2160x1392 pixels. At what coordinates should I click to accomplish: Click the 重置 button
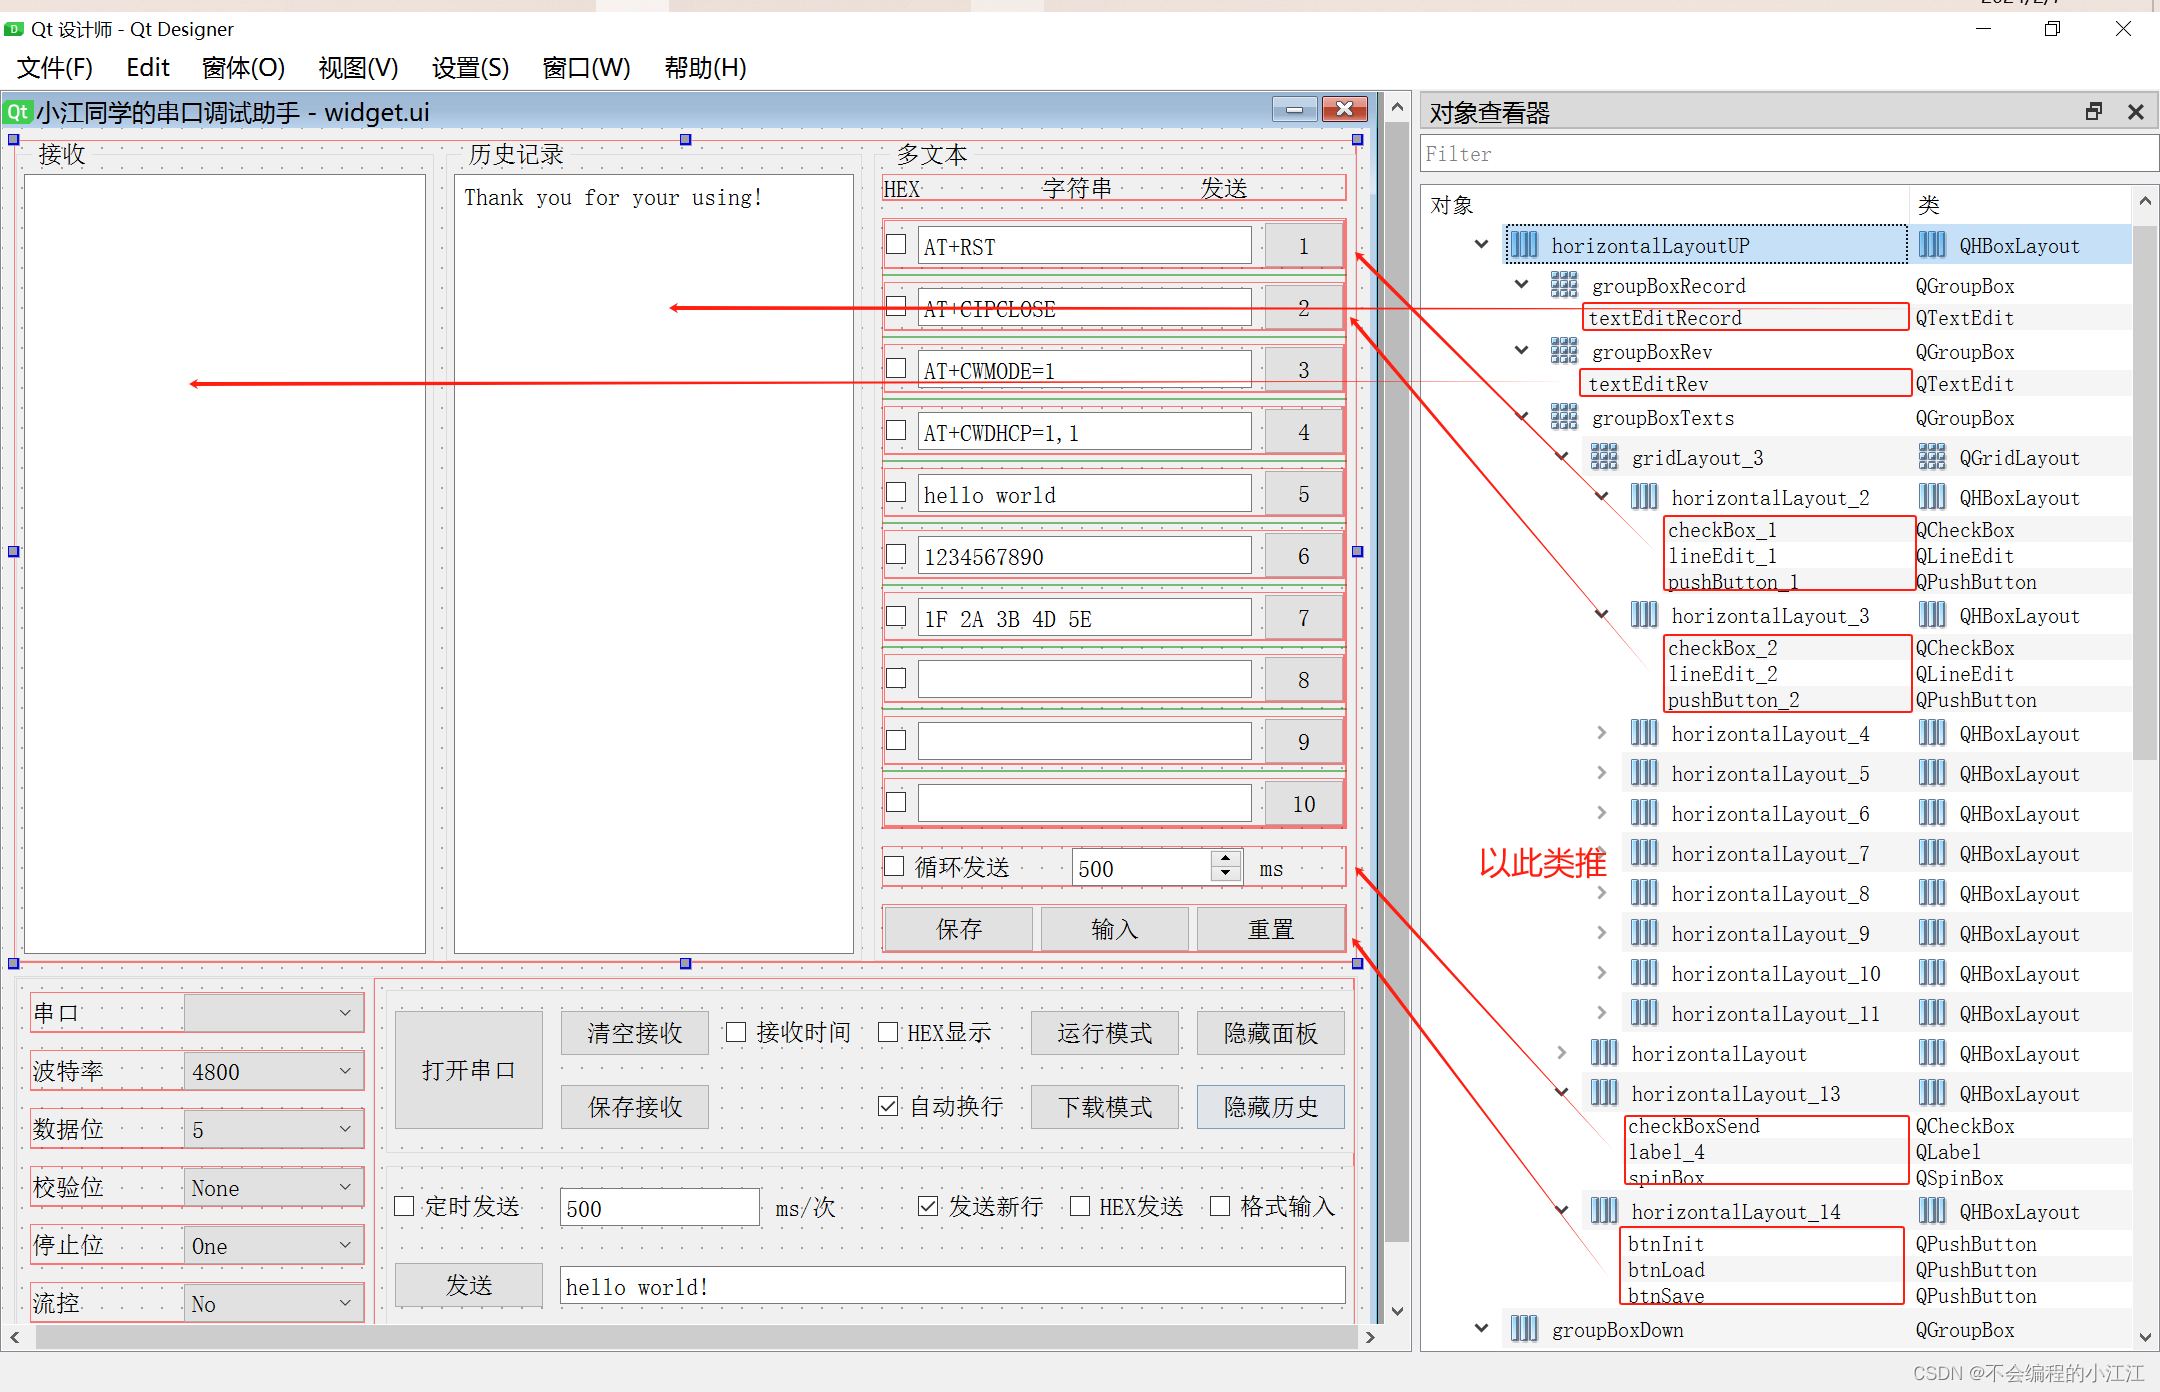pos(1270,929)
